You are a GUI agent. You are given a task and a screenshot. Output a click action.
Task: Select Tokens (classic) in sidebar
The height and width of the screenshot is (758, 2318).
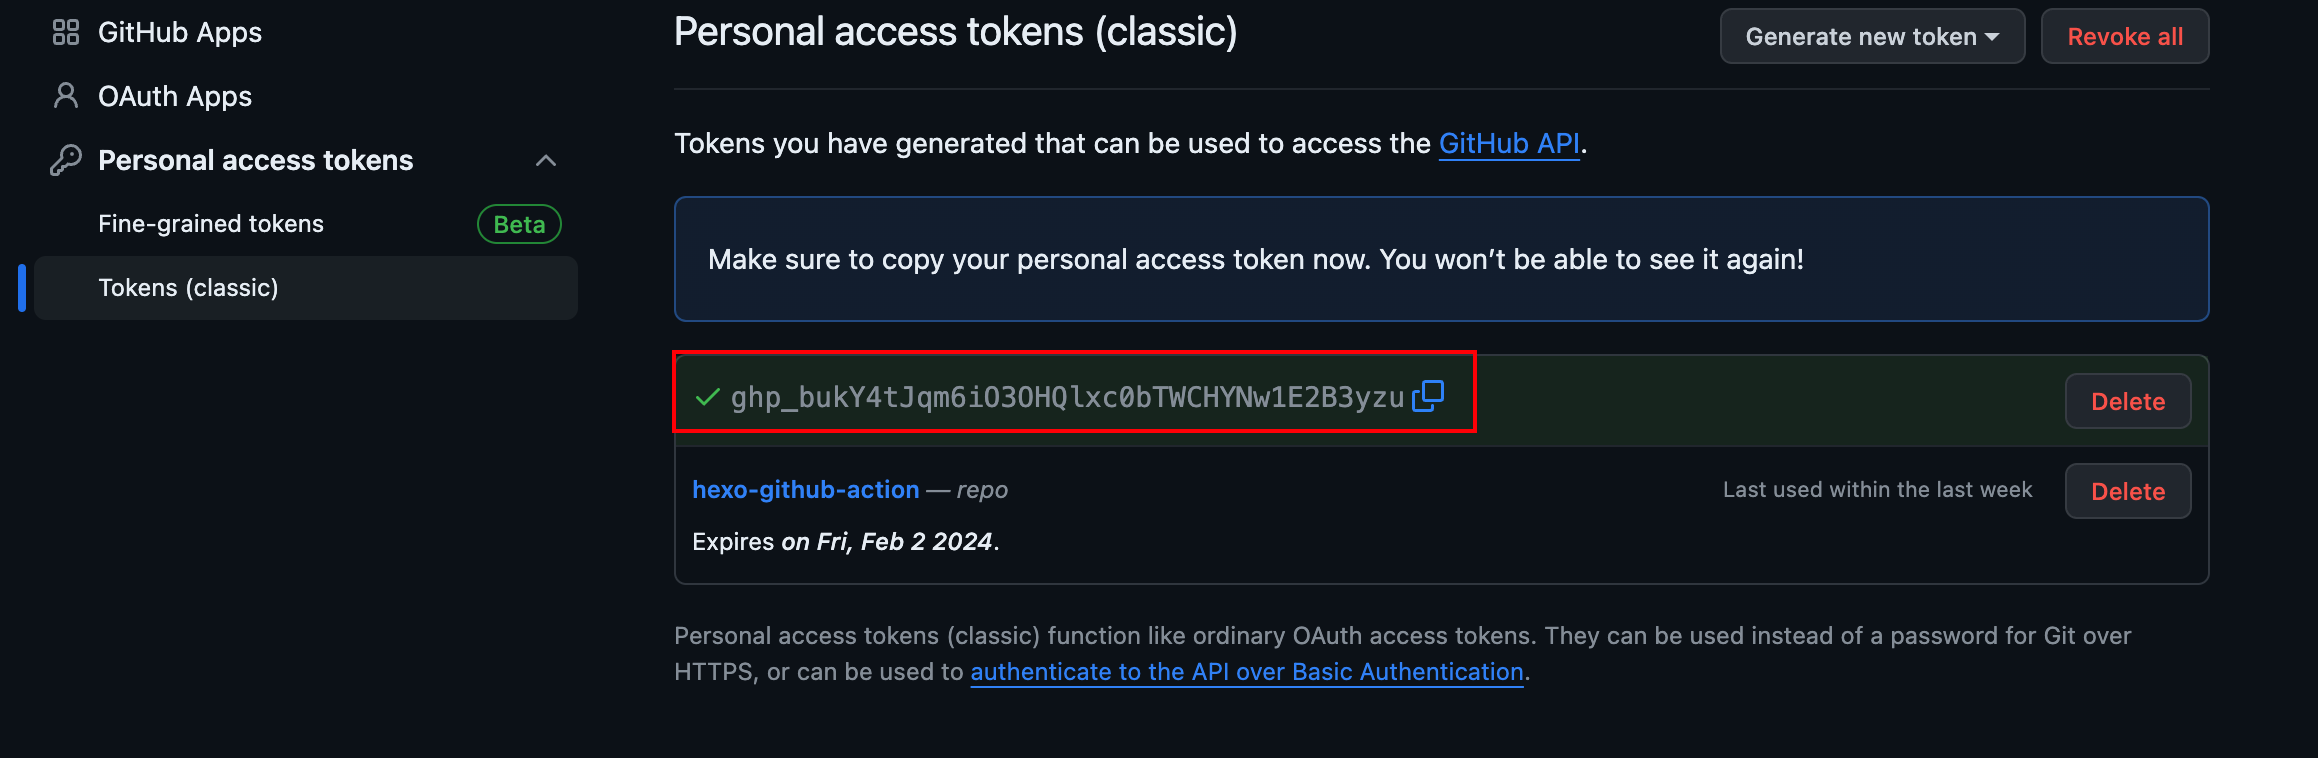[x=306, y=288]
